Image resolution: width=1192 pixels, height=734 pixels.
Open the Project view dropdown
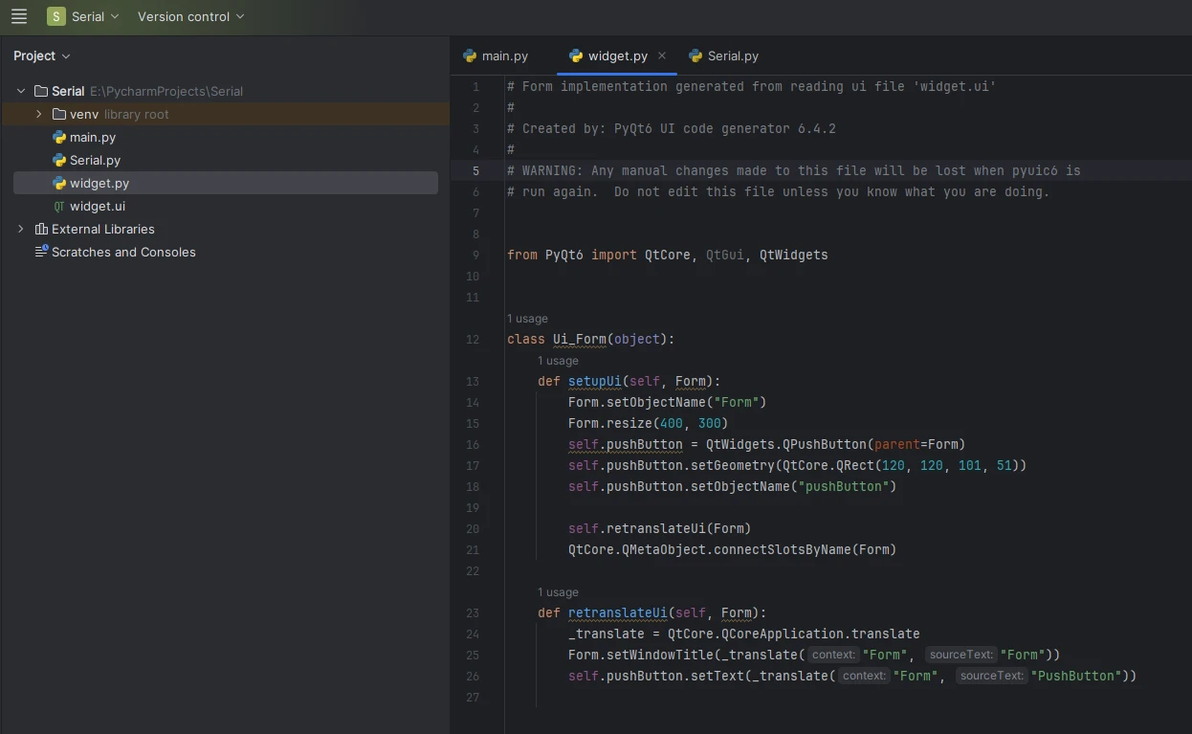point(42,56)
